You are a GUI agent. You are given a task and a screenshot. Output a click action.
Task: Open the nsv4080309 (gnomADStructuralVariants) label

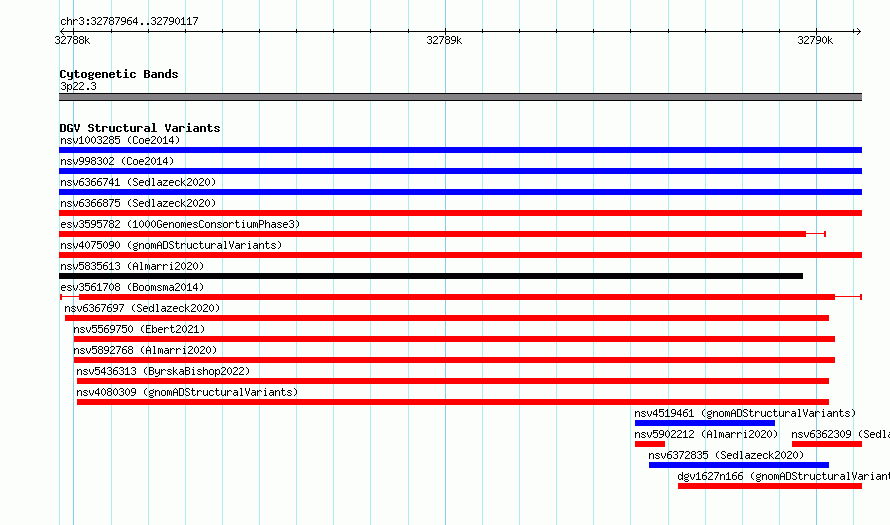[187, 392]
